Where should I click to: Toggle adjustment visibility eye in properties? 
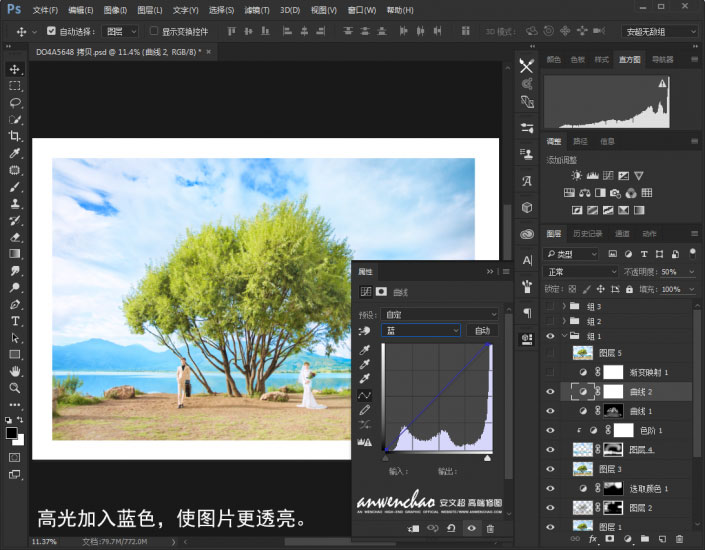[471, 529]
